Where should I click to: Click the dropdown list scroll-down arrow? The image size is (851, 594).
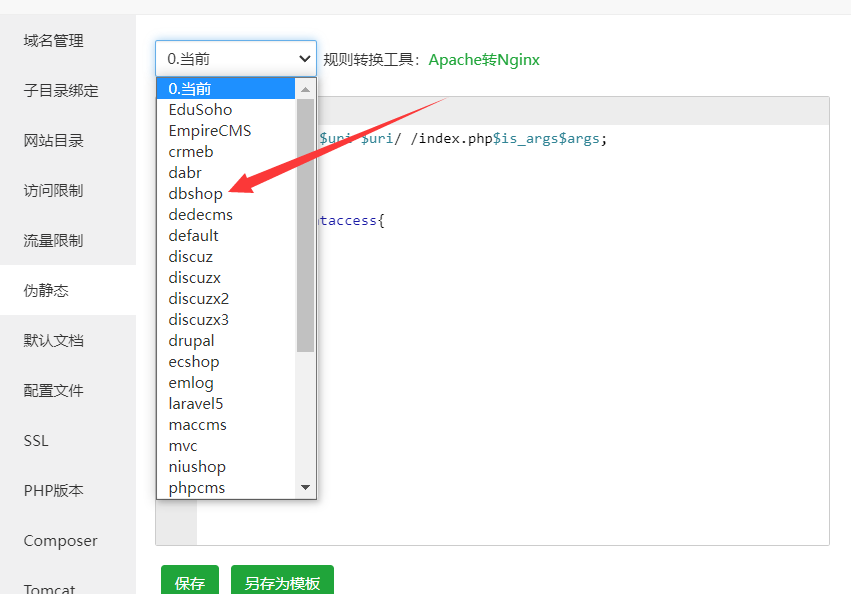pos(306,487)
